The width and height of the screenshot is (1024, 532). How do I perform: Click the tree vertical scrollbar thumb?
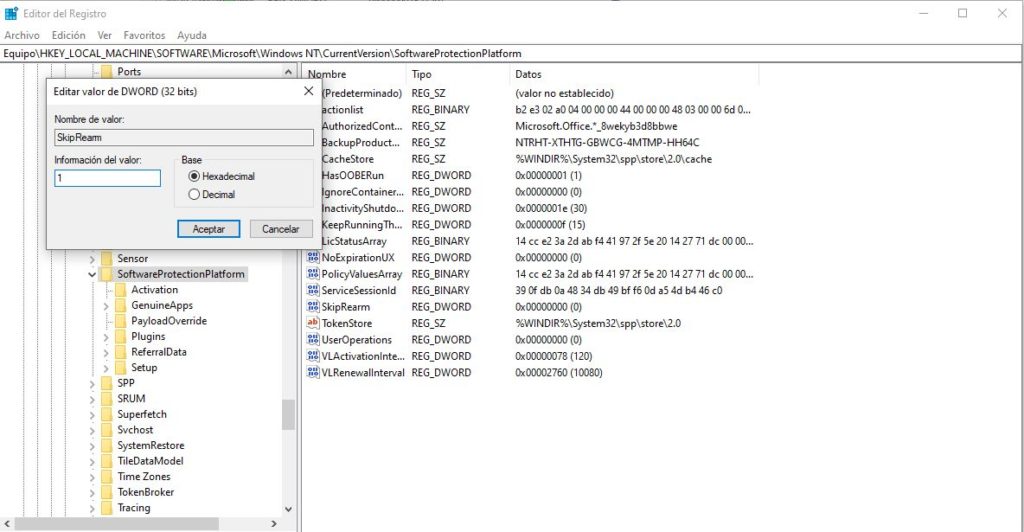288,415
